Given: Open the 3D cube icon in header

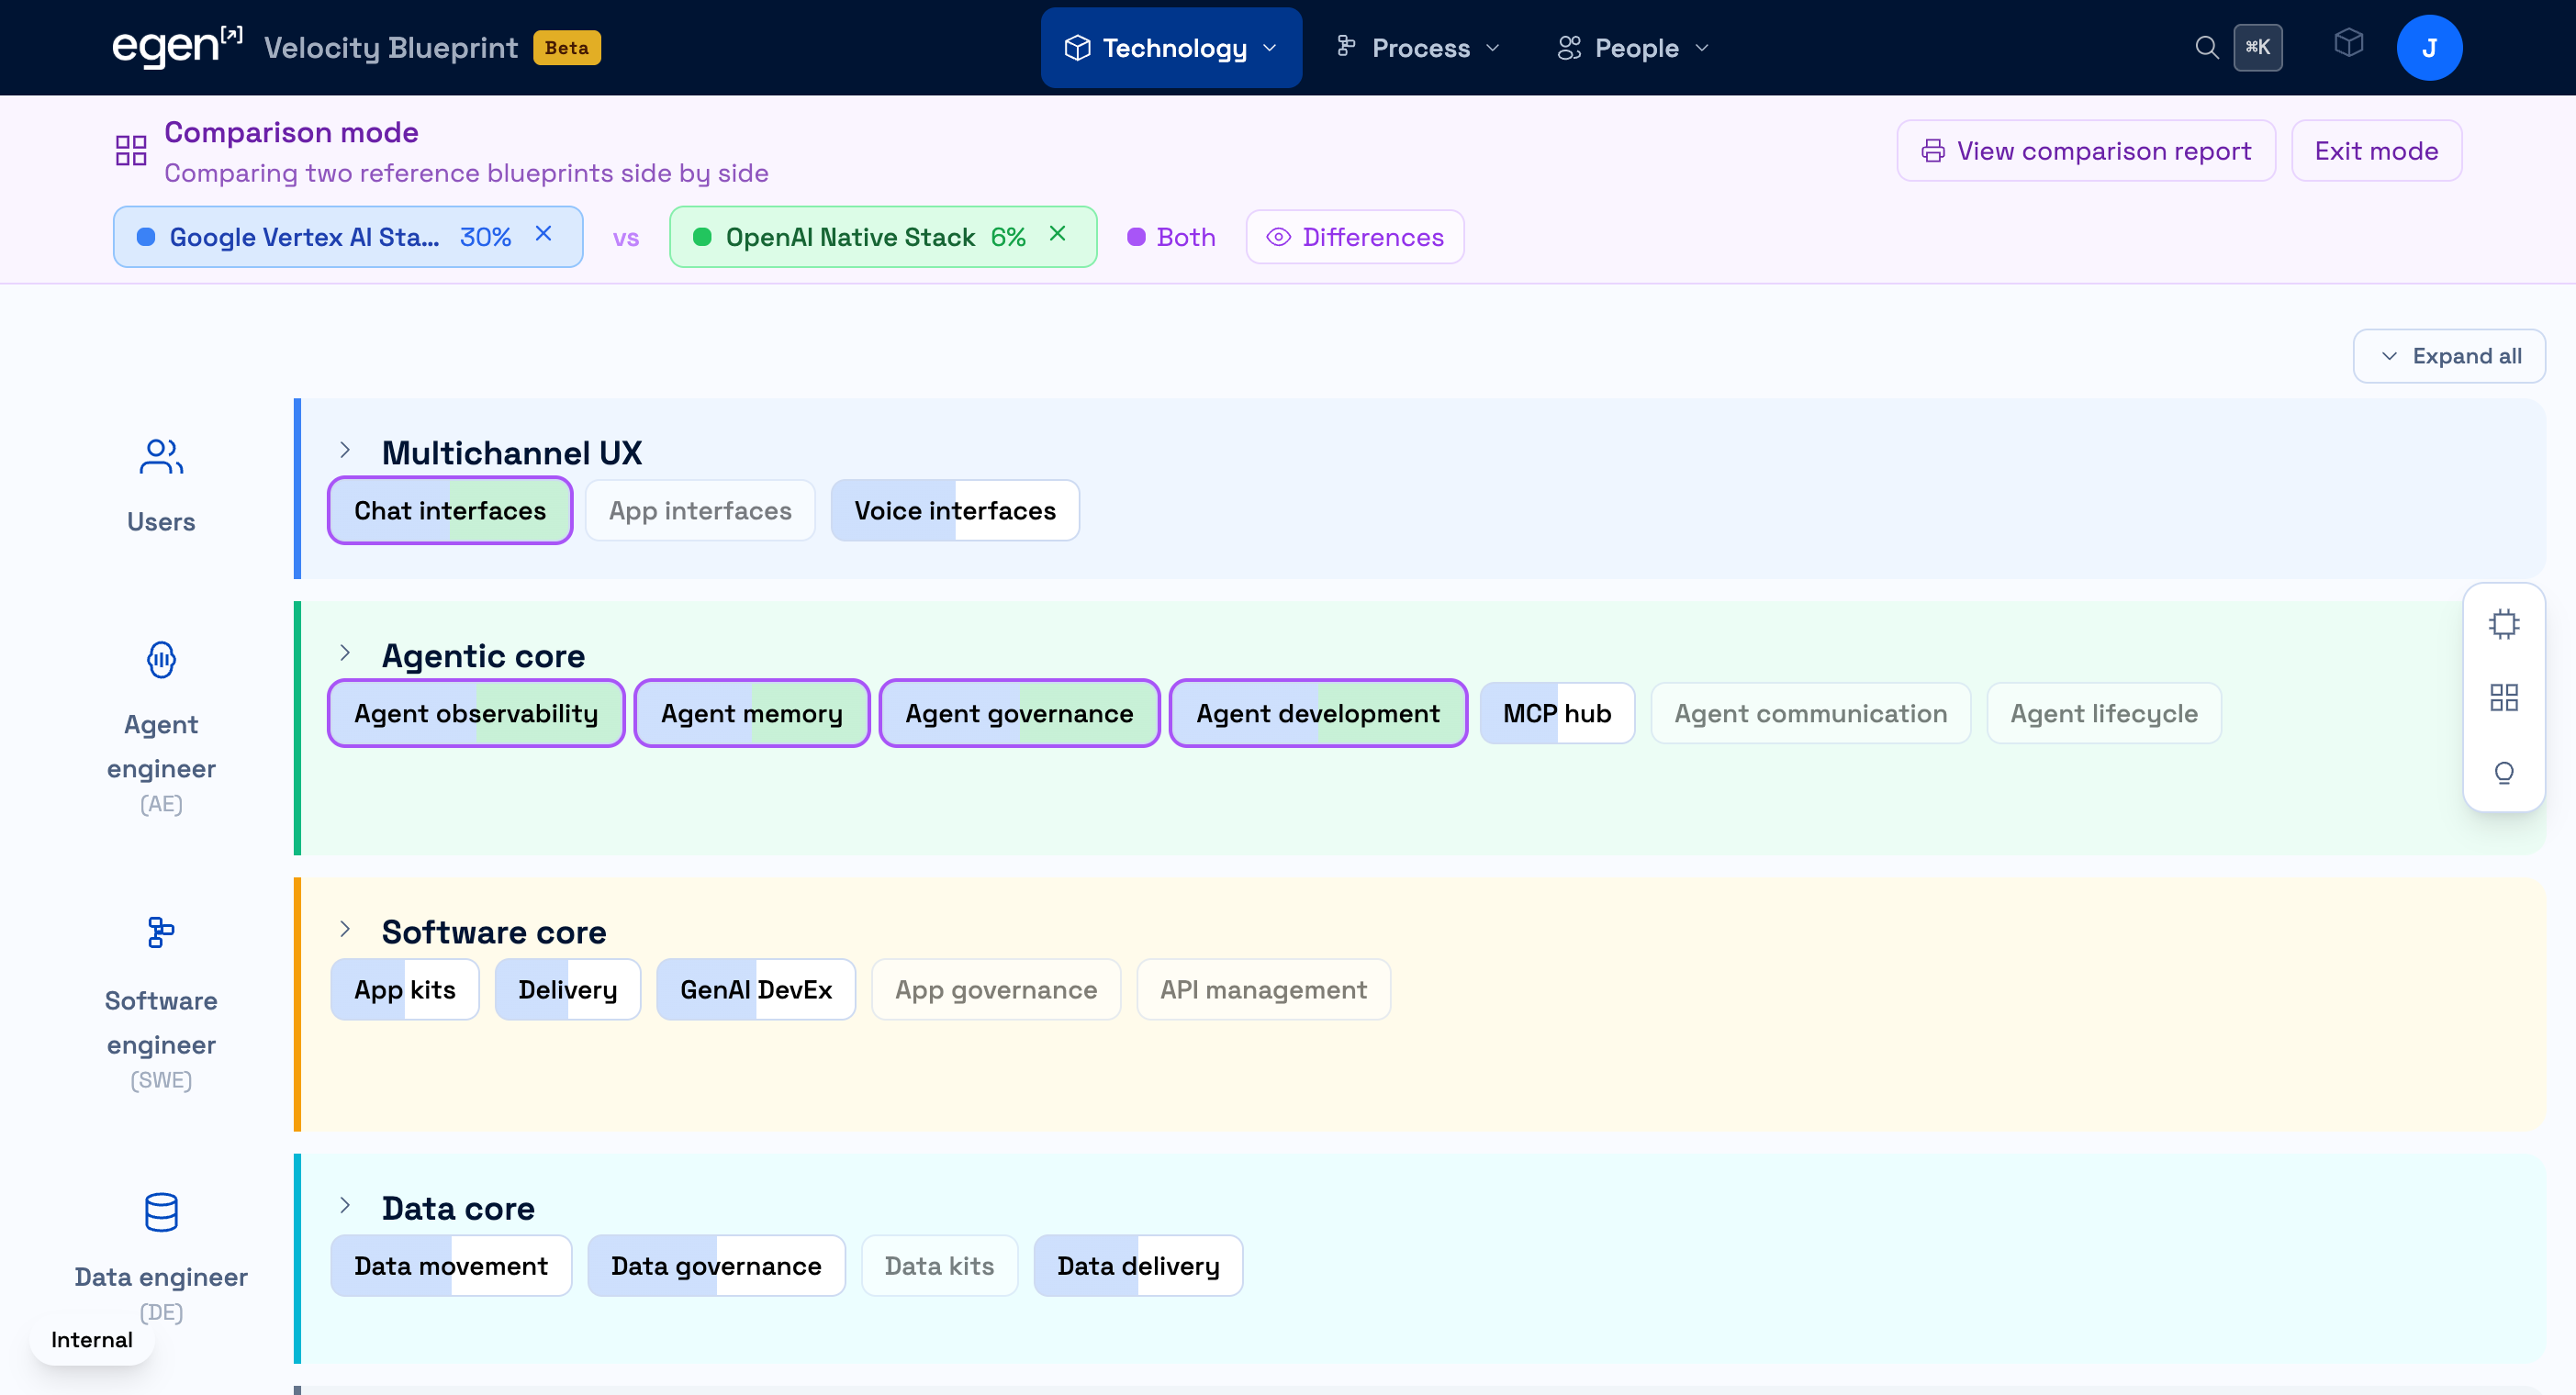Looking at the screenshot, I should click(x=2348, y=43).
